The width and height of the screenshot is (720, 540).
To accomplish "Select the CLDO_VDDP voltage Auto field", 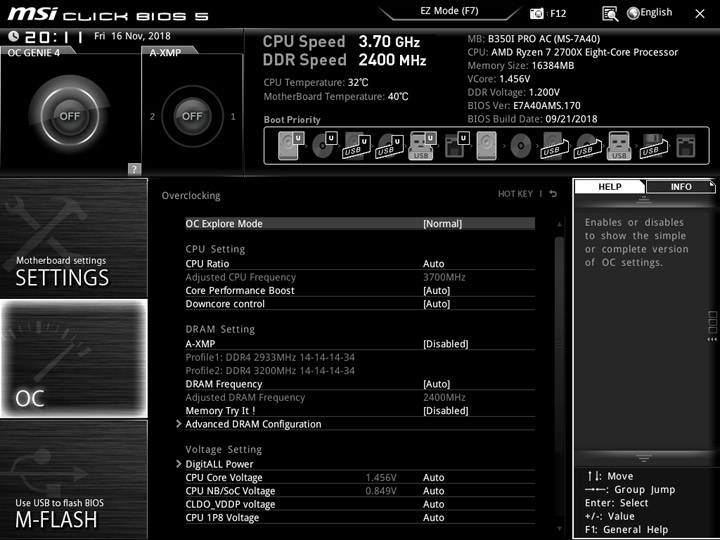I will 433,504.
